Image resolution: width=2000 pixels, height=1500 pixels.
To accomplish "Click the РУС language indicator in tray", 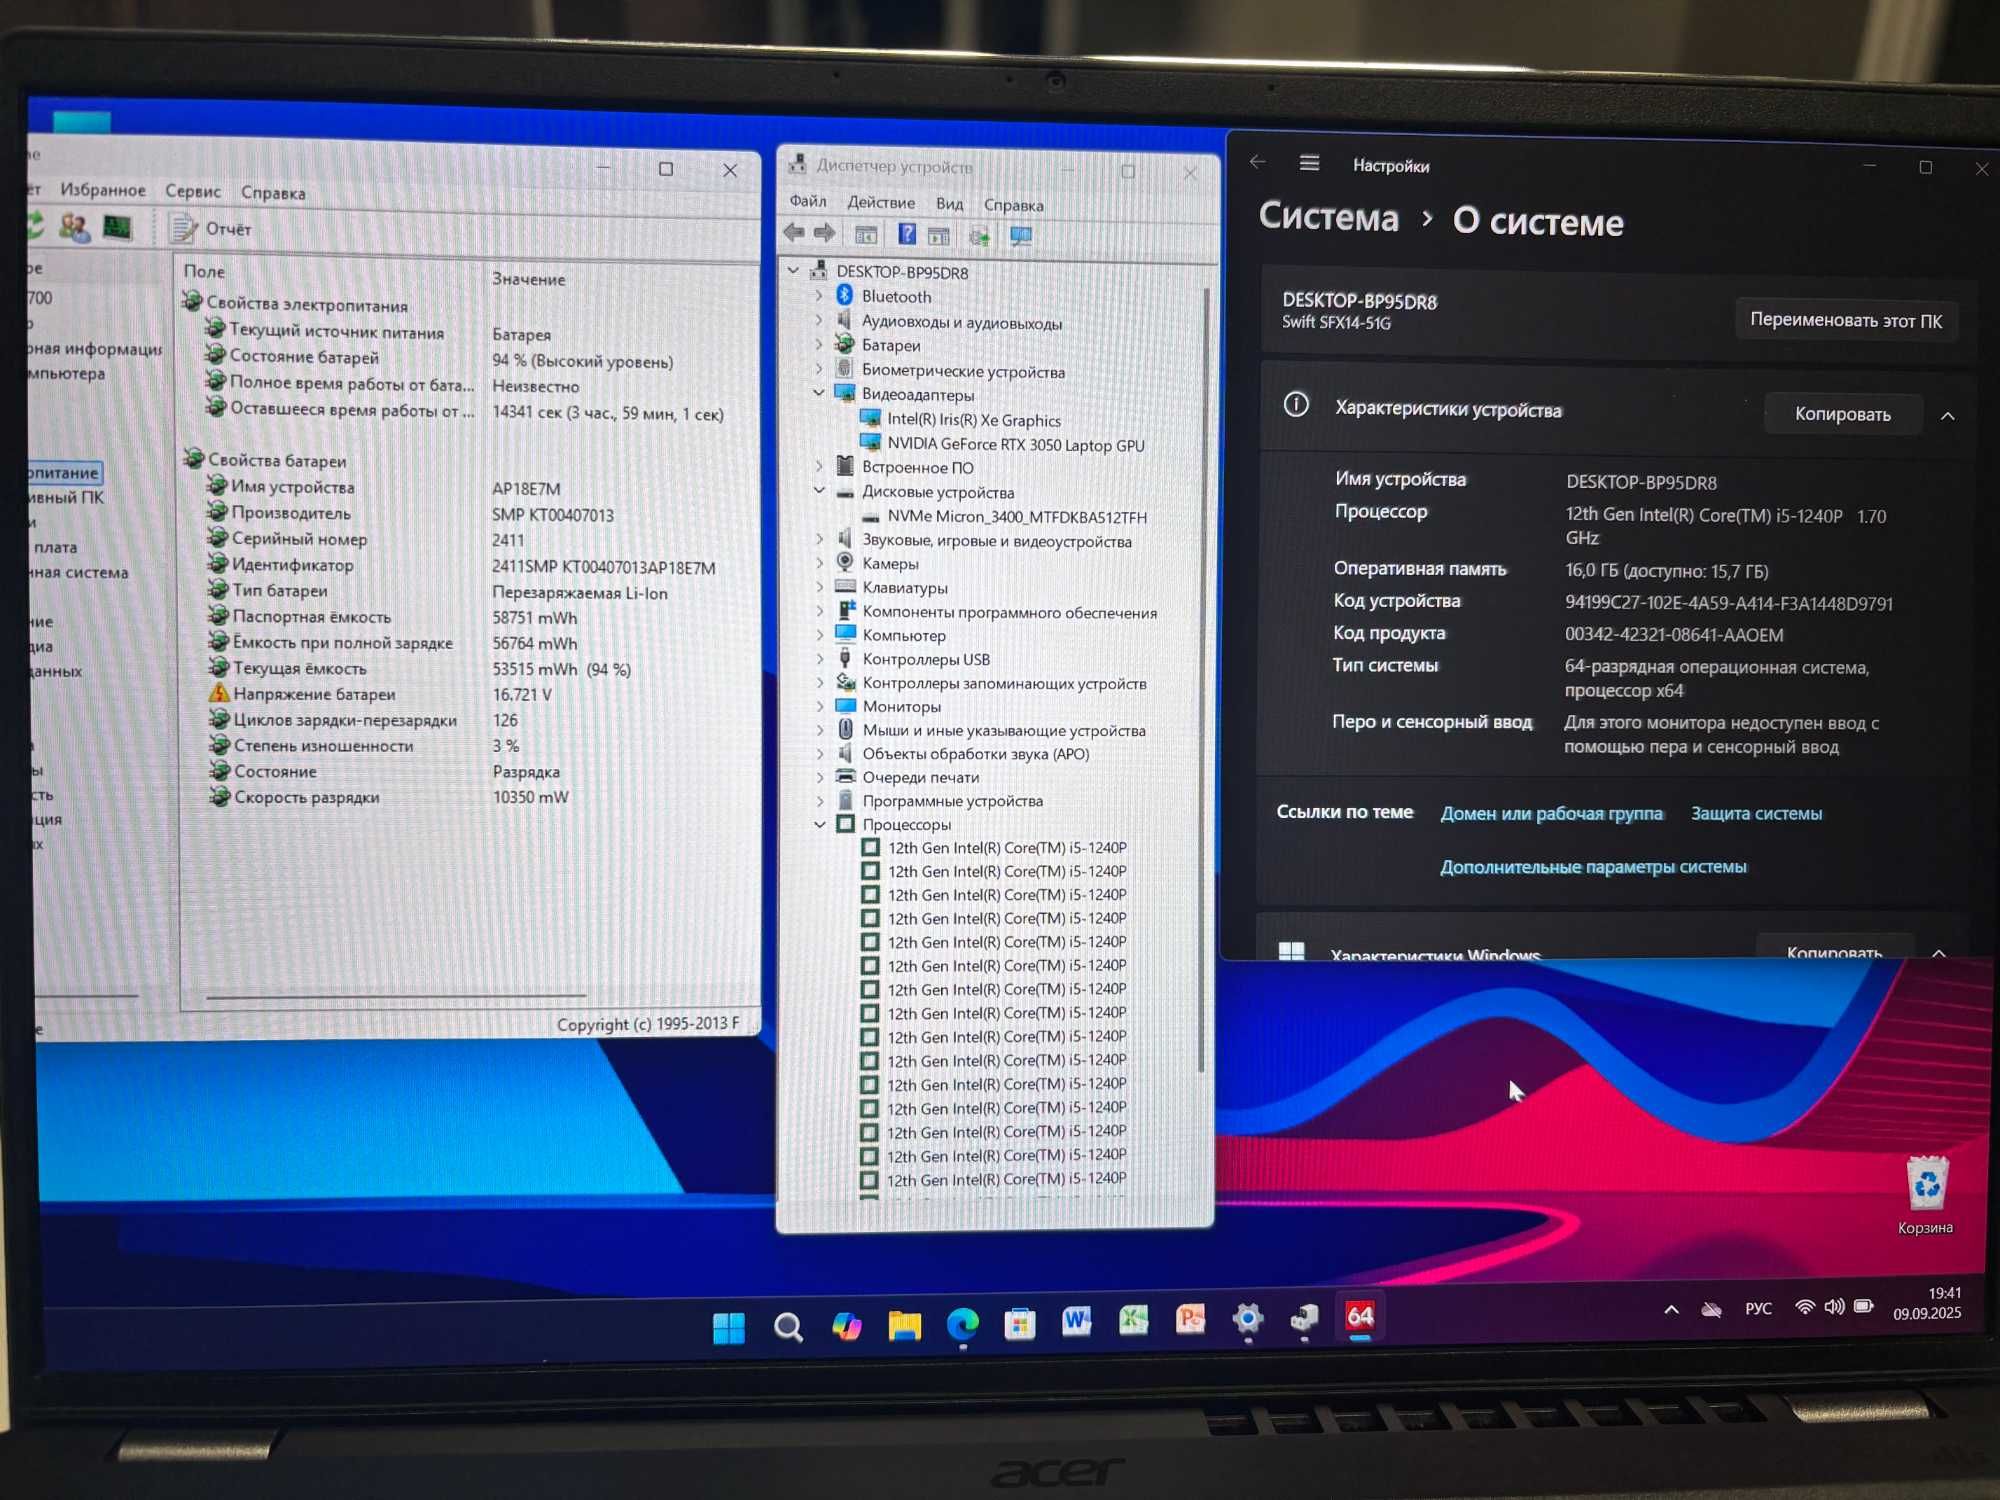I will (x=1758, y=1308).
